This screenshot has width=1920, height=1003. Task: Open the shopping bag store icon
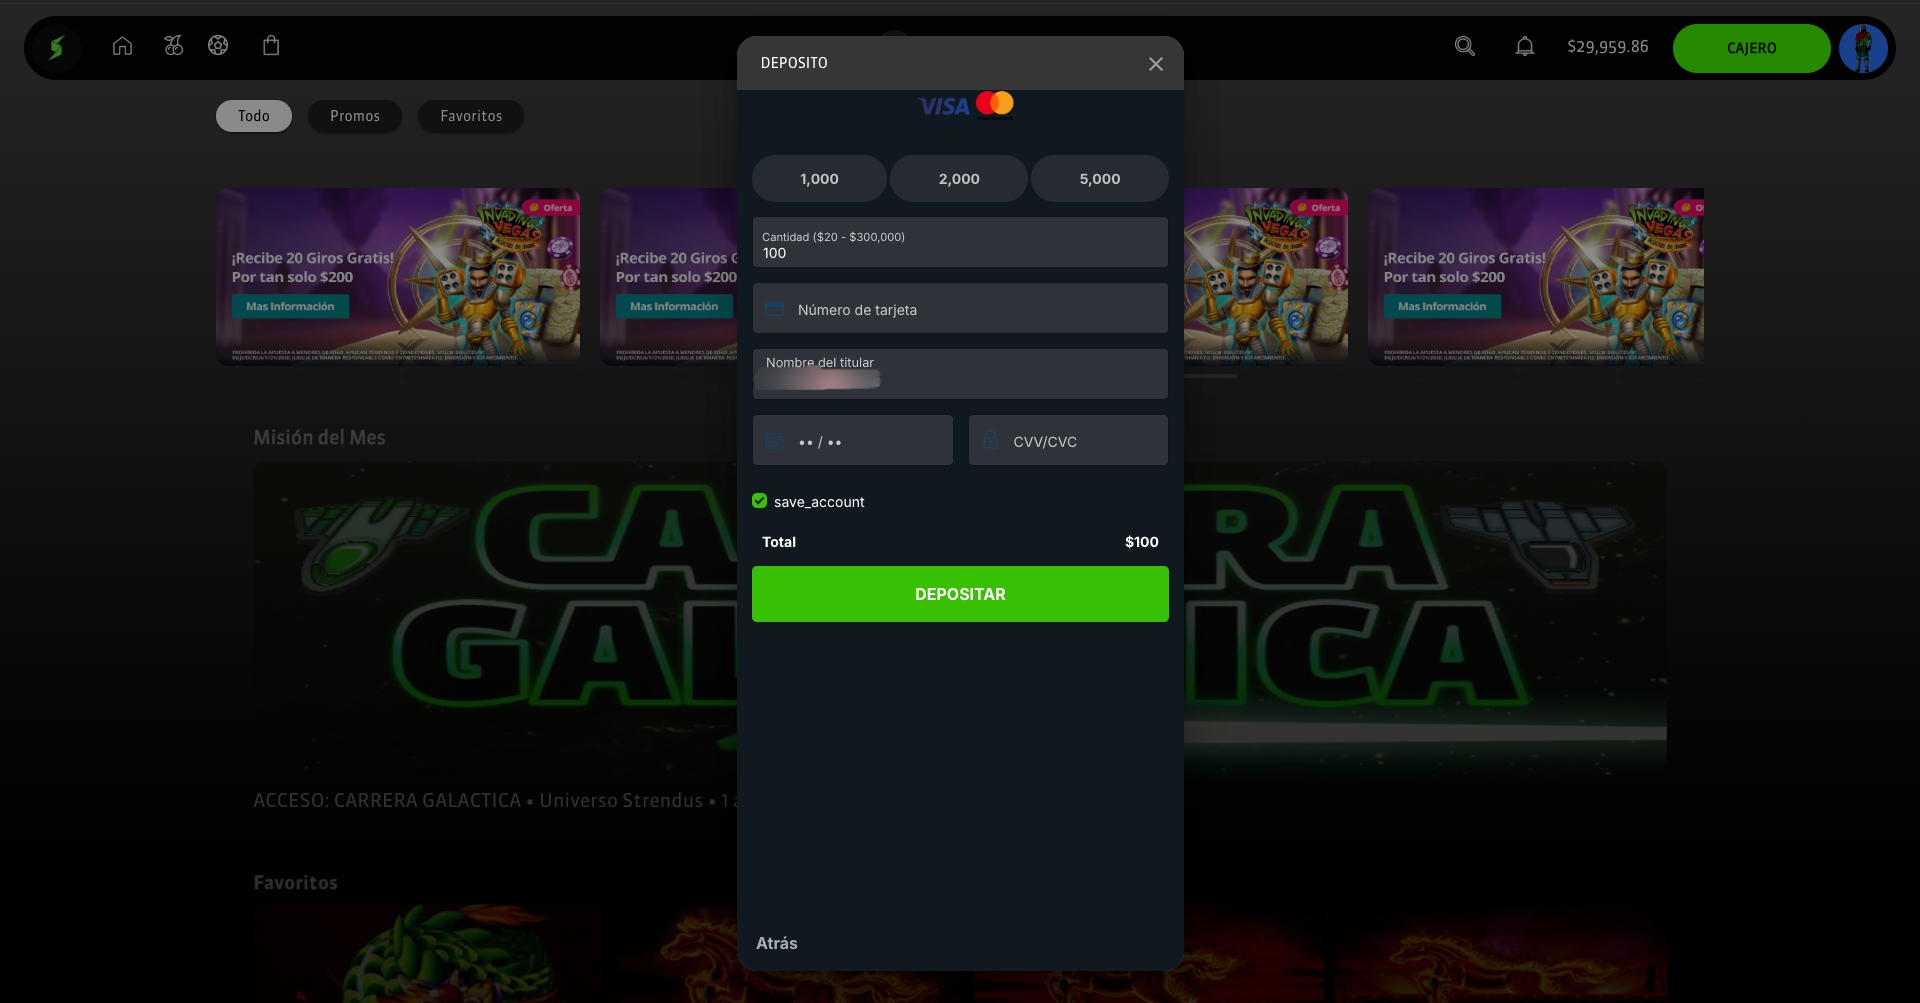click(271, 46)
